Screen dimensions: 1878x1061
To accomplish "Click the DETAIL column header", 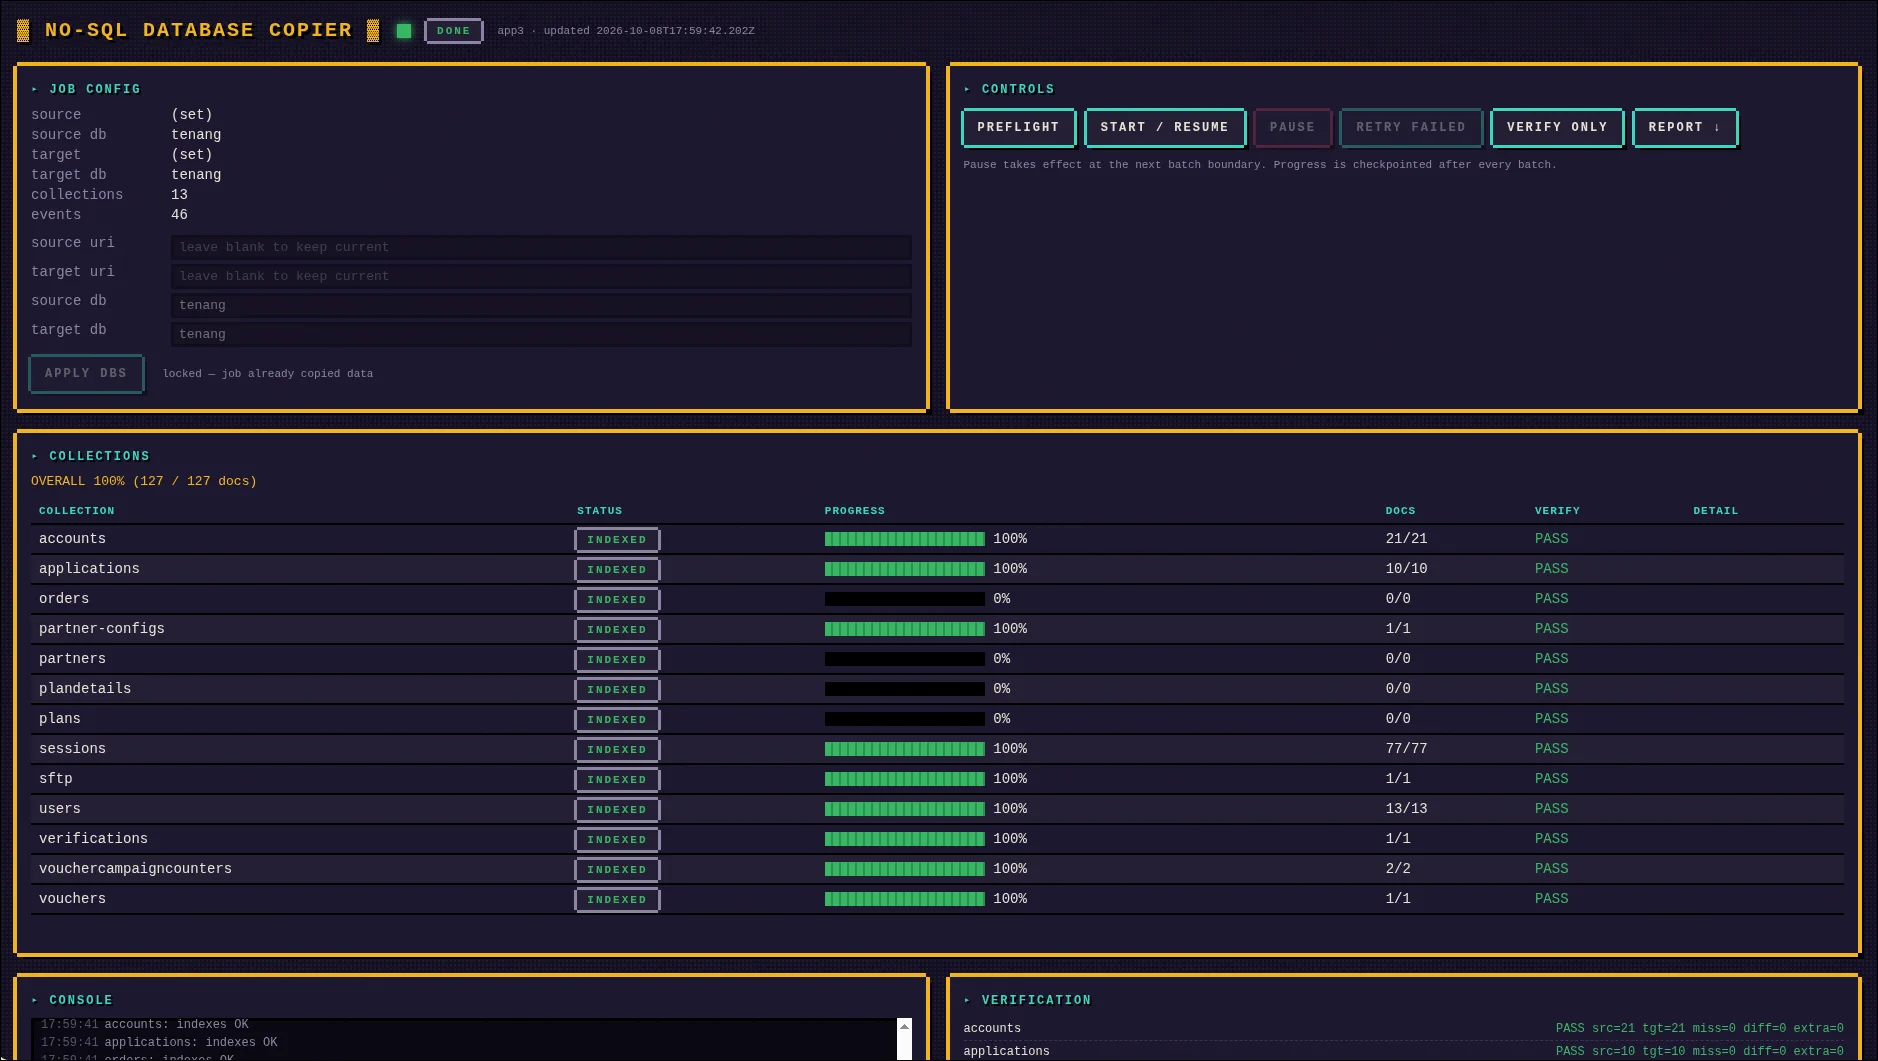I will (1716, 511).
